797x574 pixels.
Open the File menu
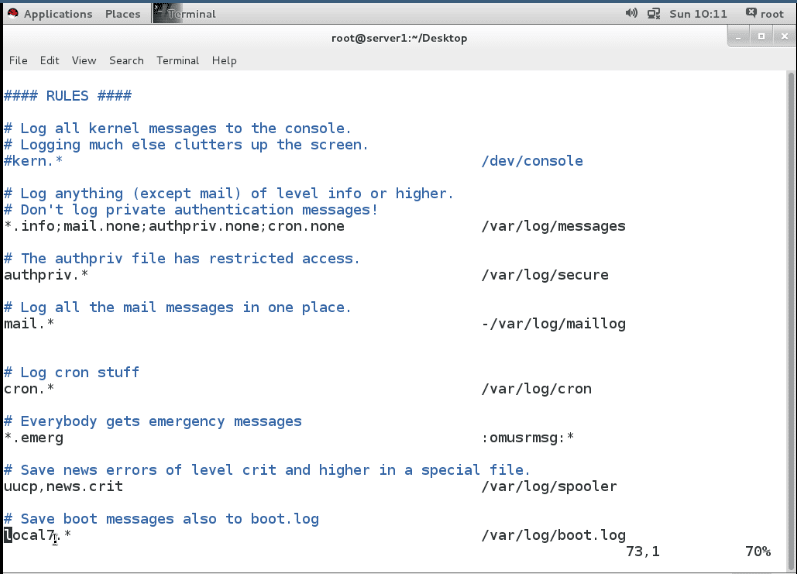18,61
